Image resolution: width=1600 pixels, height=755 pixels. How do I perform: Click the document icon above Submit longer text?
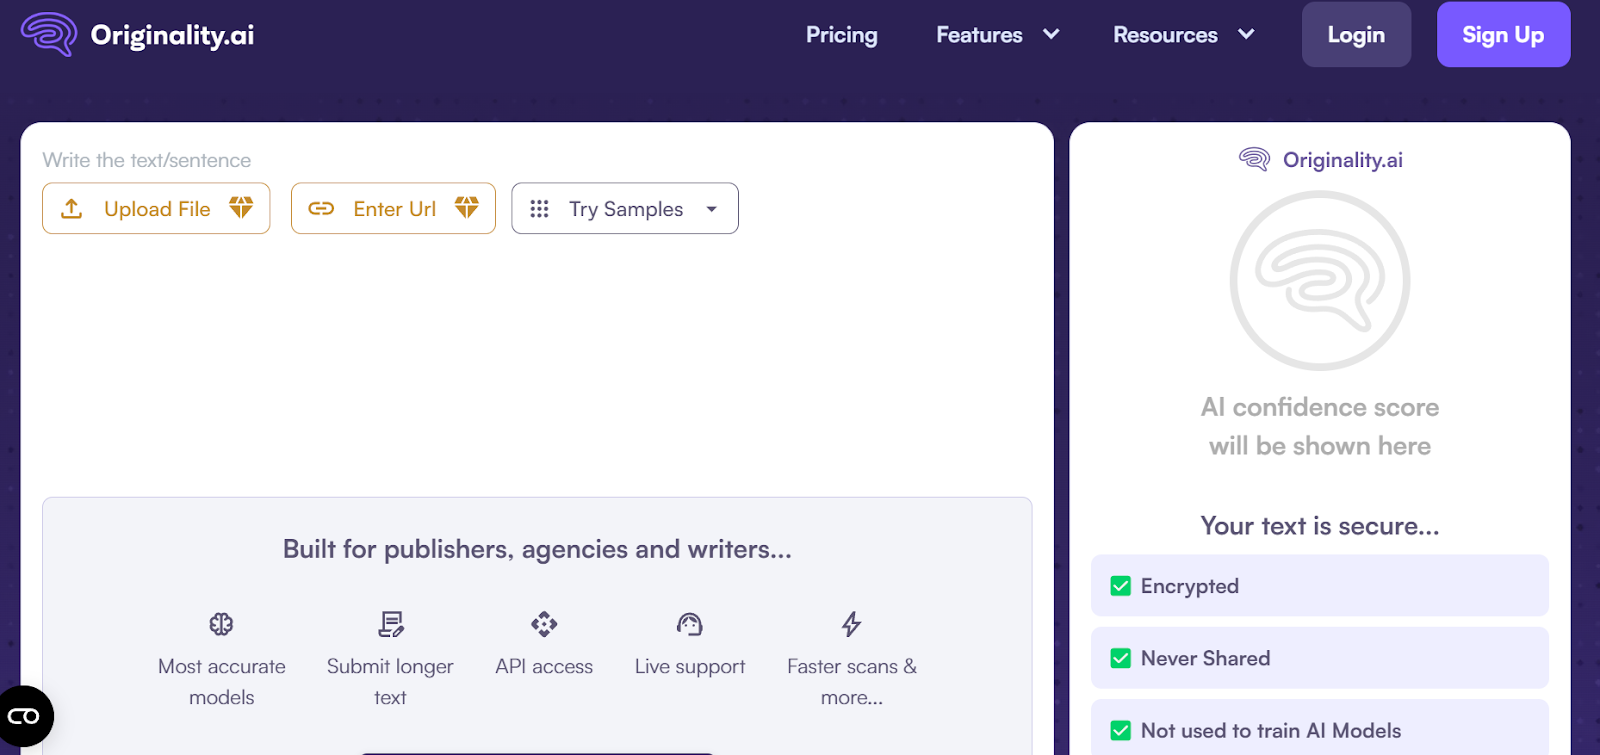pyautogui.click(x=390, y=624)
